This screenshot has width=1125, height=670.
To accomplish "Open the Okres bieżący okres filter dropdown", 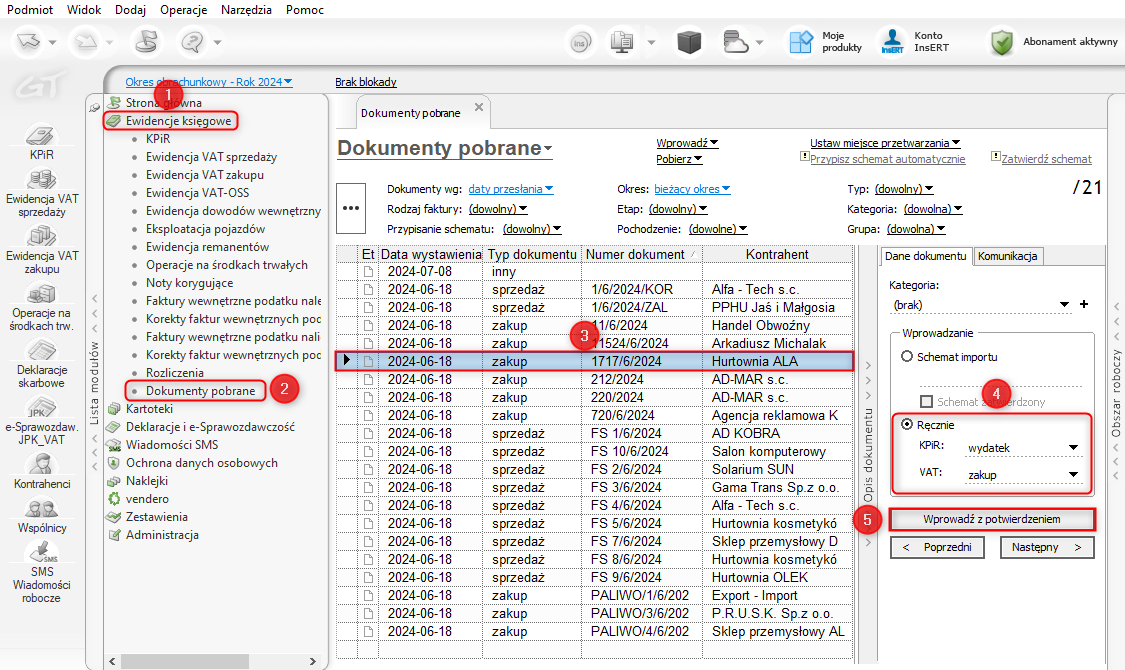I will pos(692,189).
